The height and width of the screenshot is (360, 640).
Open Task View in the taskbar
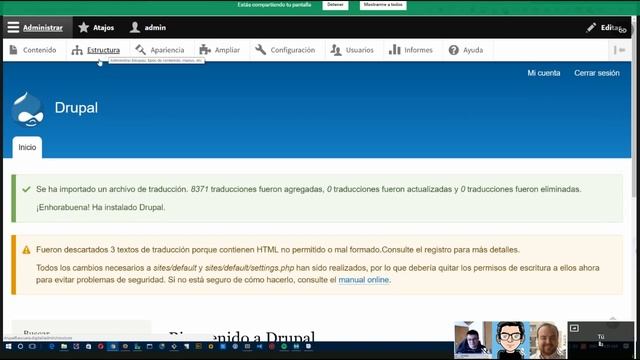click(32, 347)
